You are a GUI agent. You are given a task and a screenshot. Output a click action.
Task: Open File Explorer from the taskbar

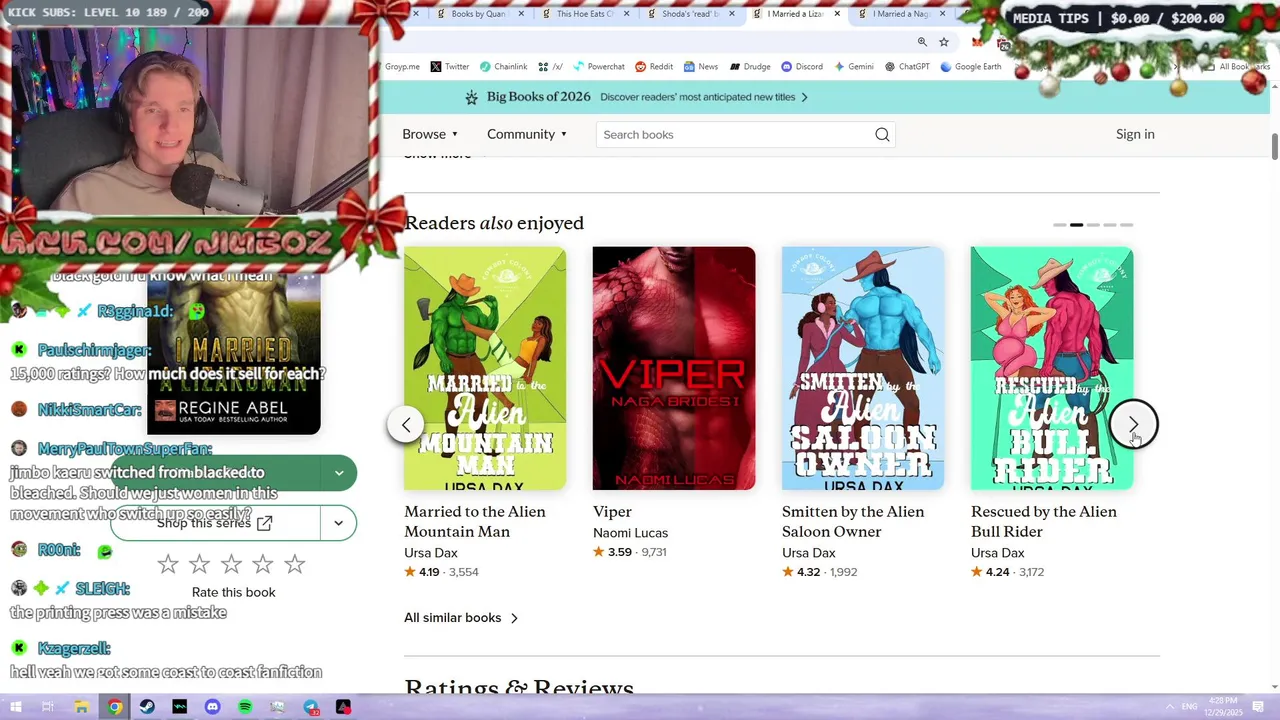click(82, 707)
